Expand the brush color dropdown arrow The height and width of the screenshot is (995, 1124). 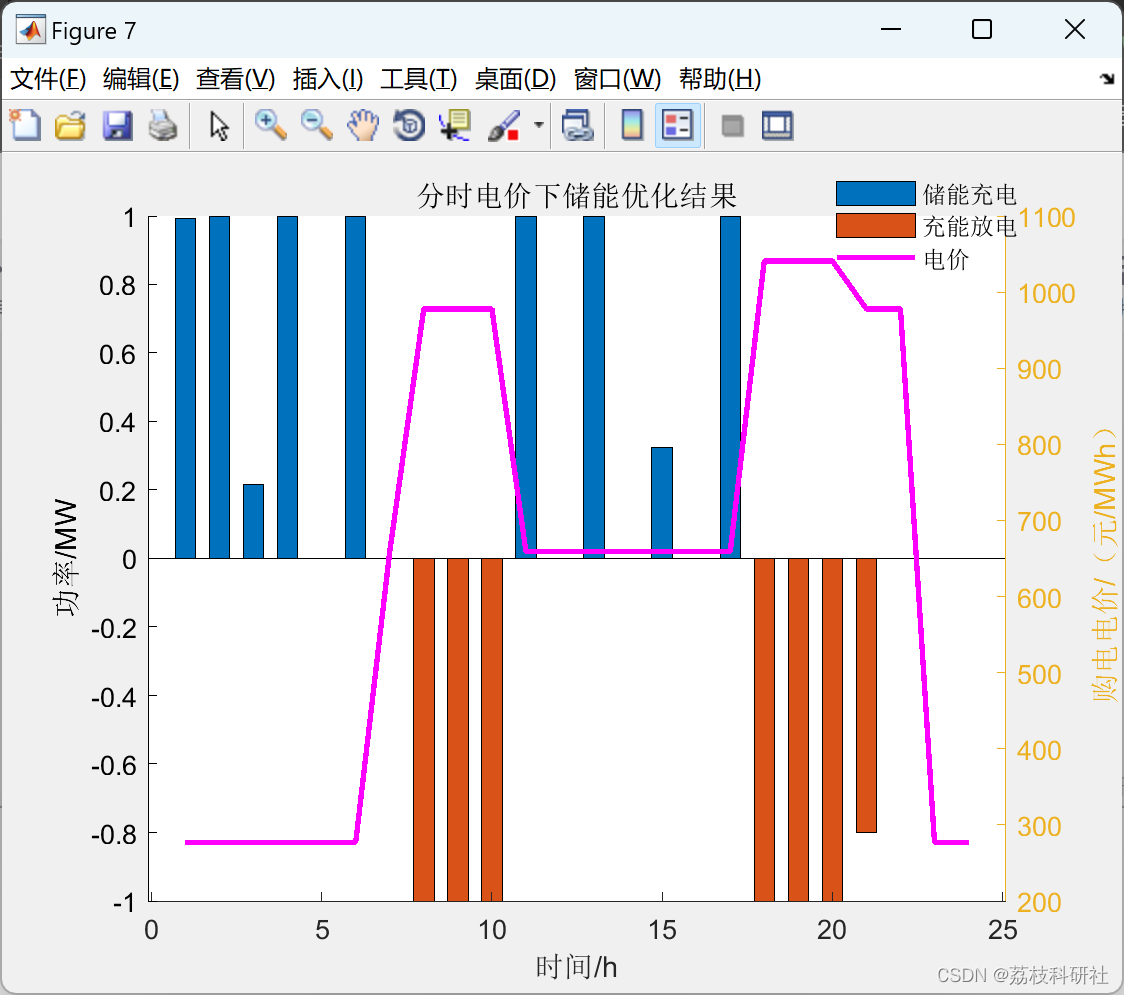[x=539, y=125]
